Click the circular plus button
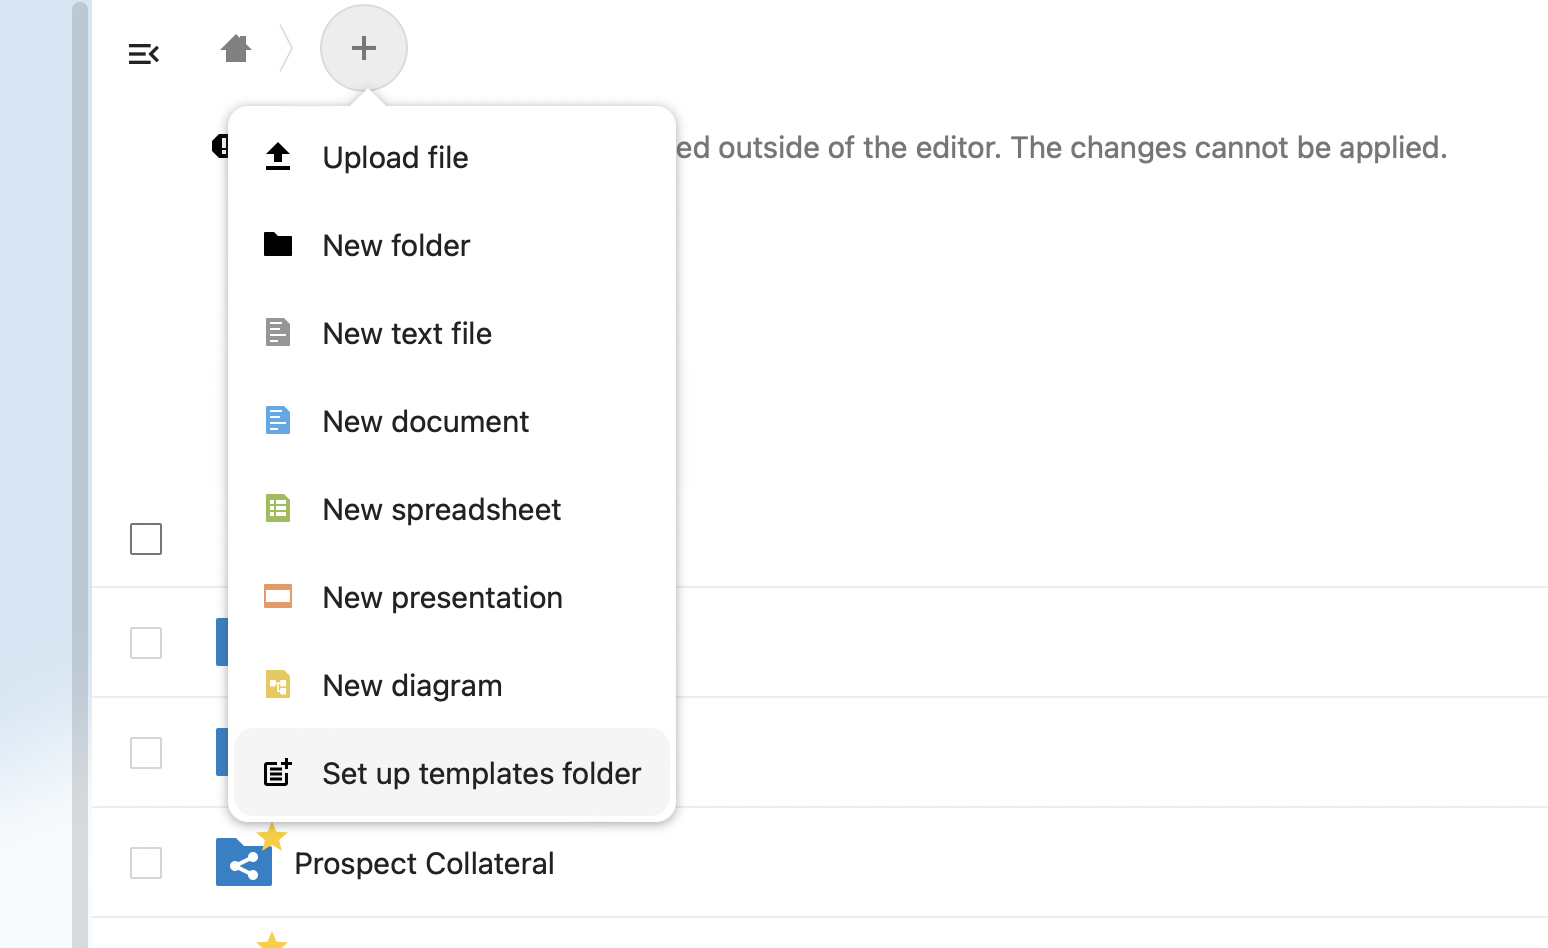1548x948 pixels. (363, 47)
